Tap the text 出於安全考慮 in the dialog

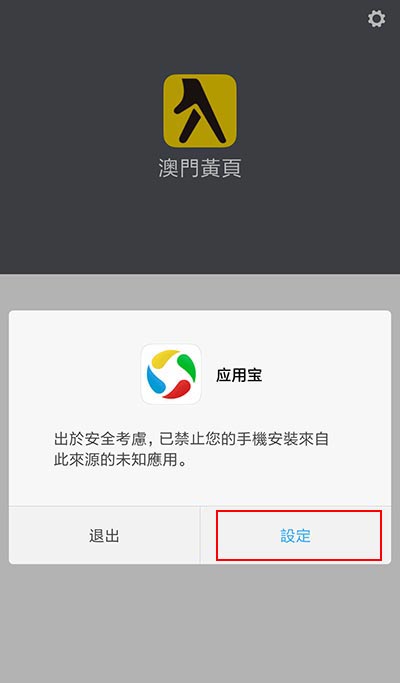point(100,439)
